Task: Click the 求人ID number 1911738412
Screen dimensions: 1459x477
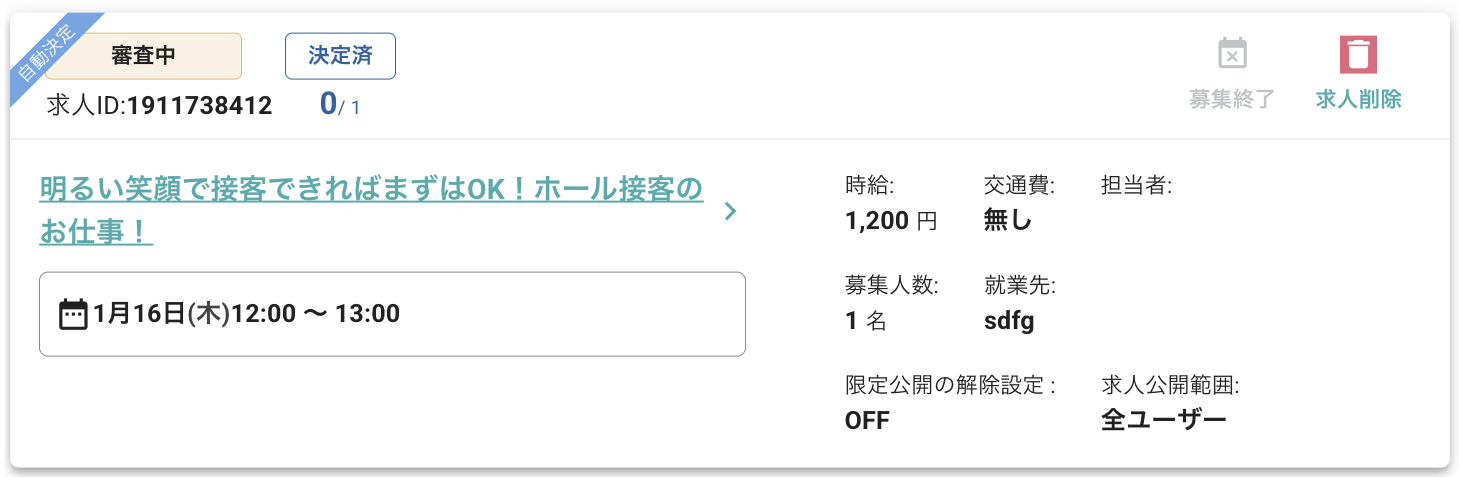Action: point(198,106)
